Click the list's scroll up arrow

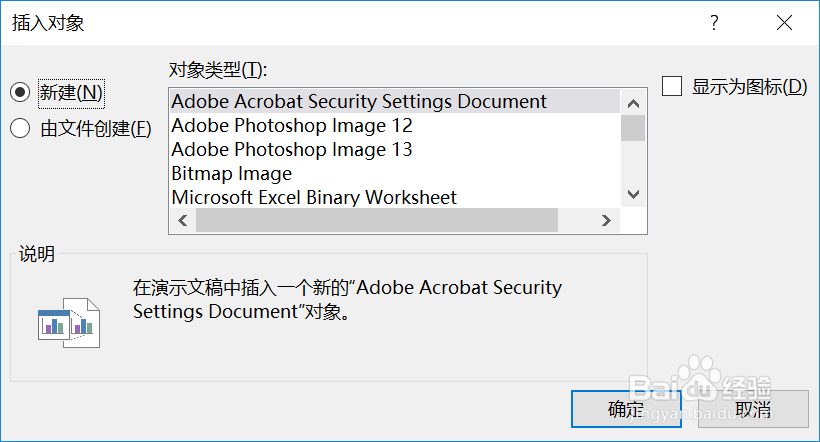coord(633,104)
